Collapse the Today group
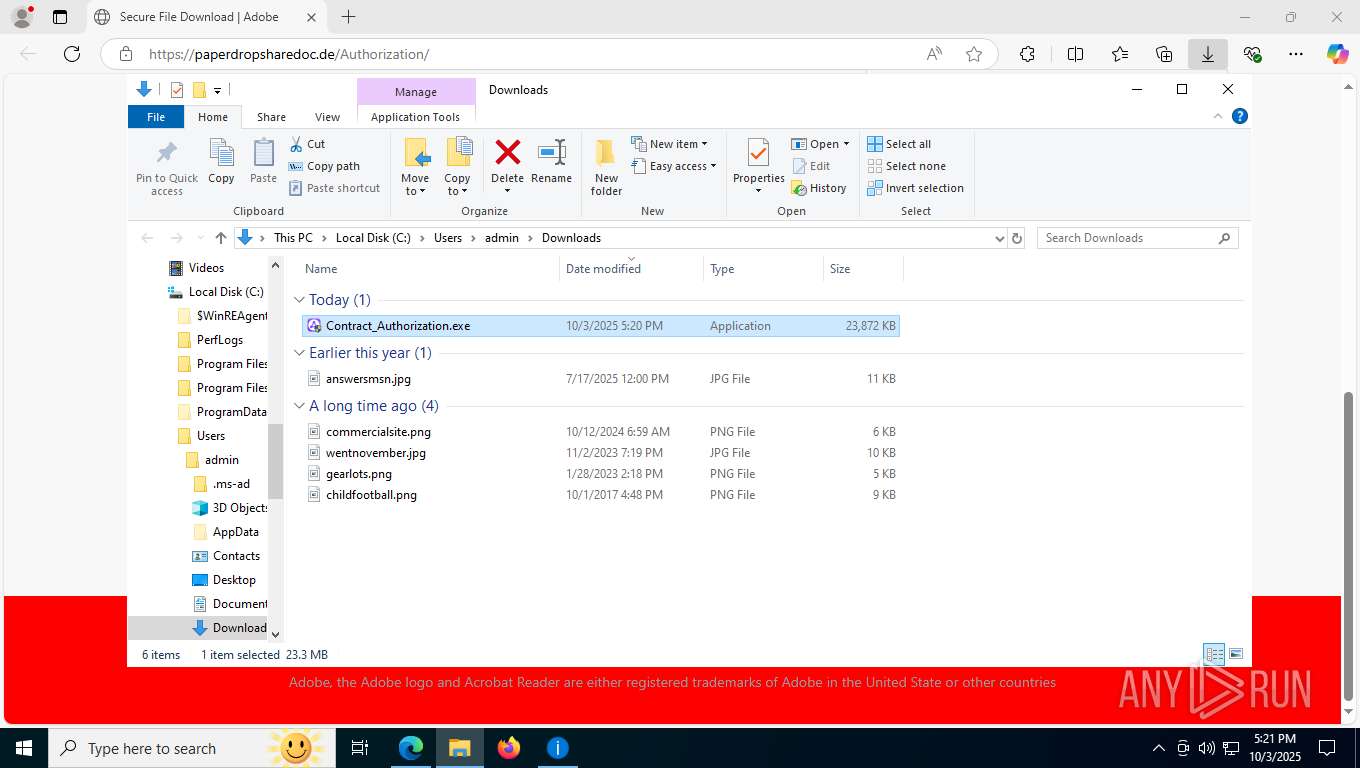 click(x=299, y=300)
